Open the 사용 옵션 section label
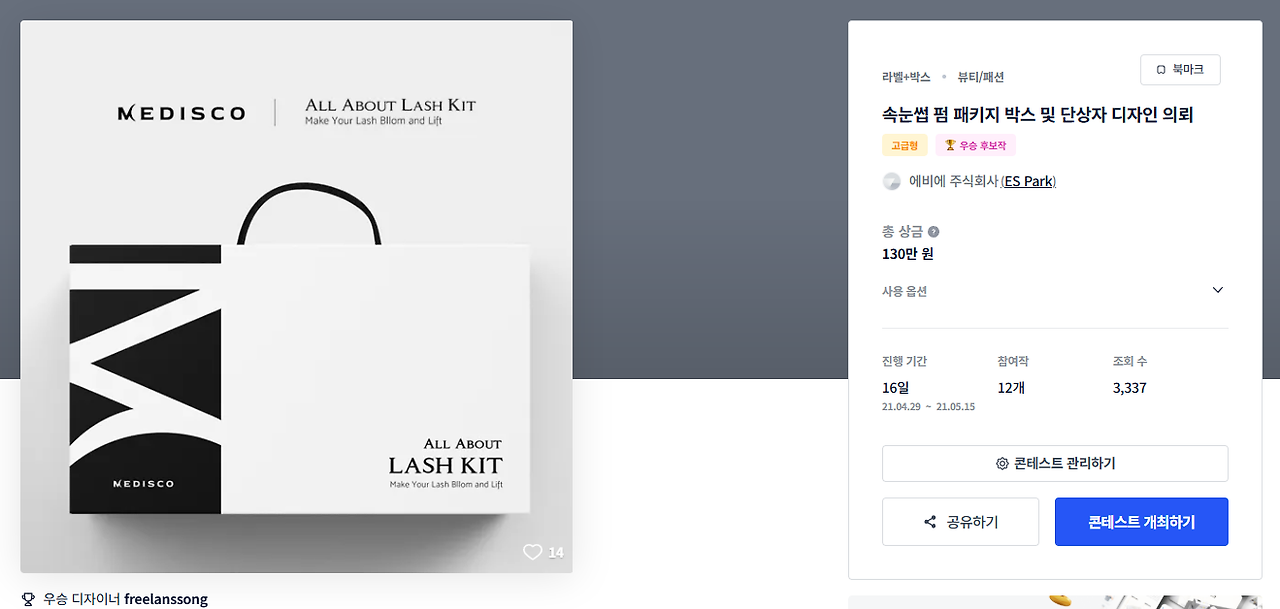1280x609 pixels. [x=904, y=292]
